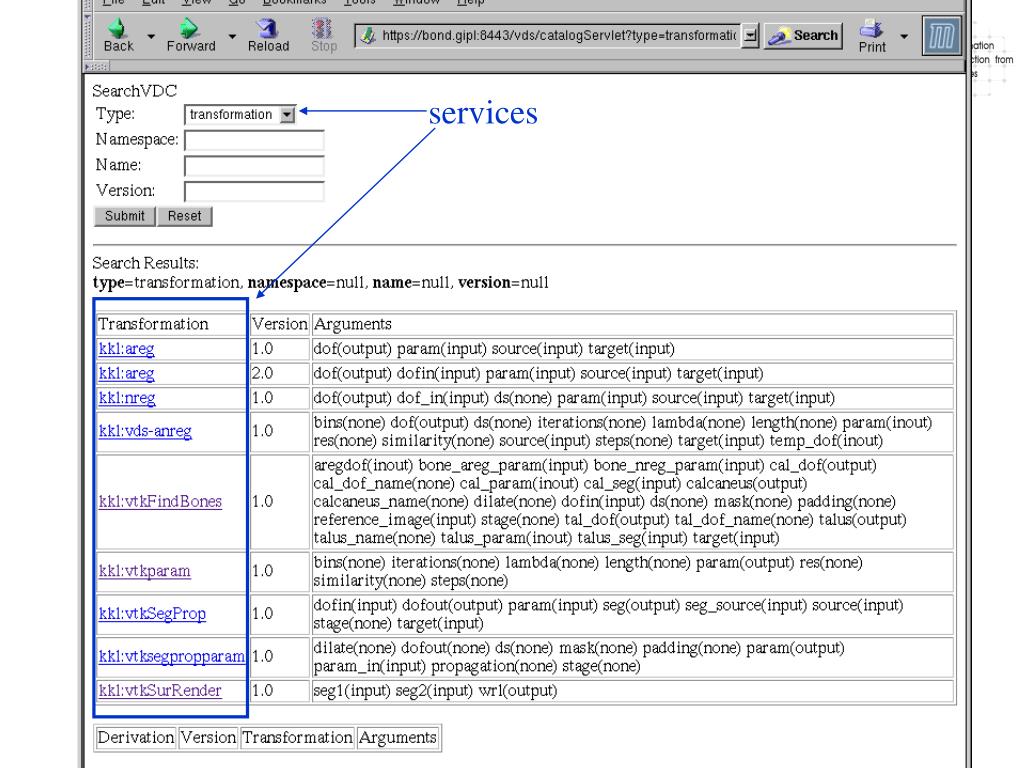1024x768 pixels.
Task: Click the Arguments header in the lower table
Action: [x=398, y=737]
